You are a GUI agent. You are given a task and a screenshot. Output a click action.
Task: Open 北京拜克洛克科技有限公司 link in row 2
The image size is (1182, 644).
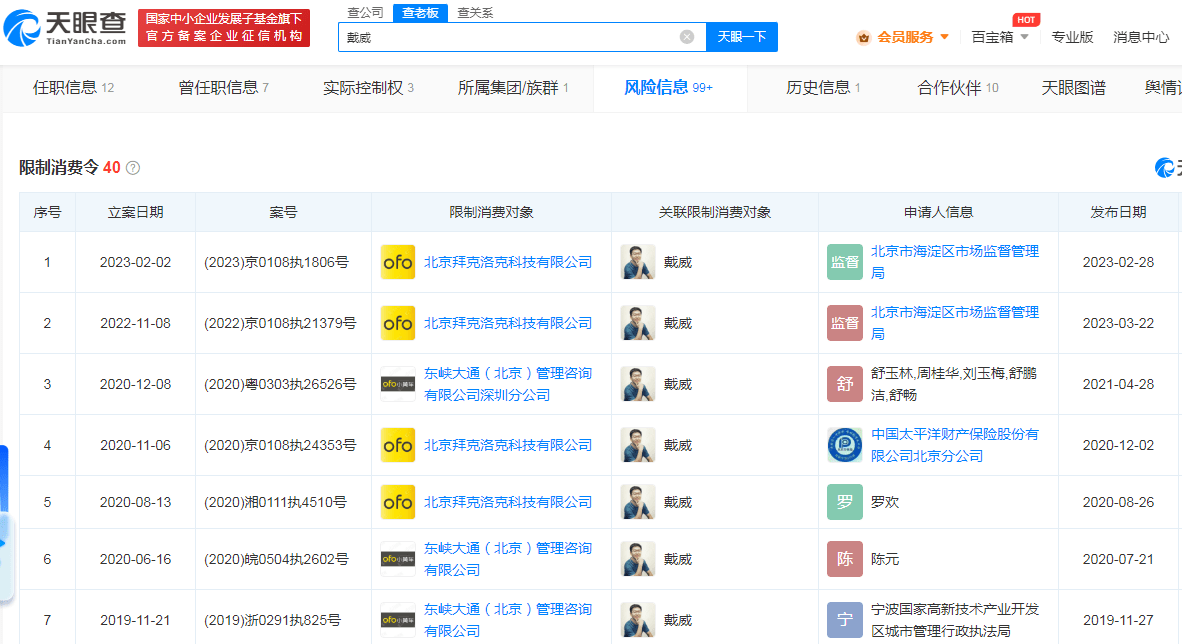(507, 324)
